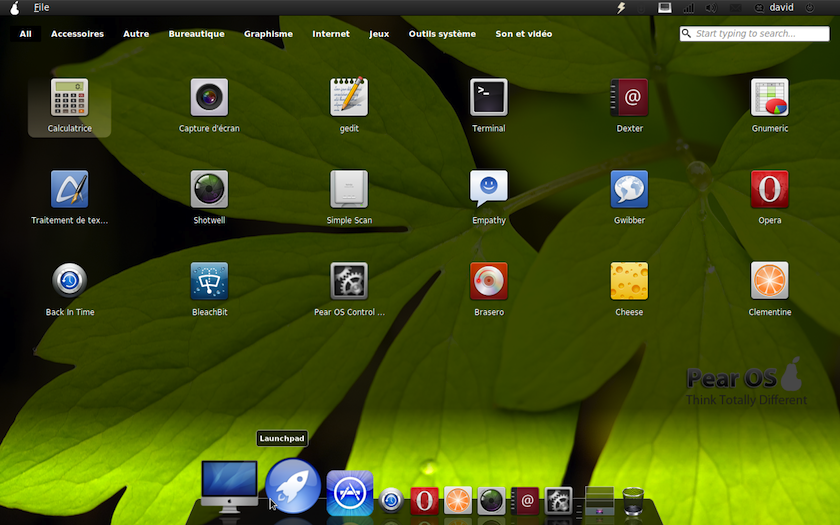Click the lightning bolt indicator

[621, 8]
